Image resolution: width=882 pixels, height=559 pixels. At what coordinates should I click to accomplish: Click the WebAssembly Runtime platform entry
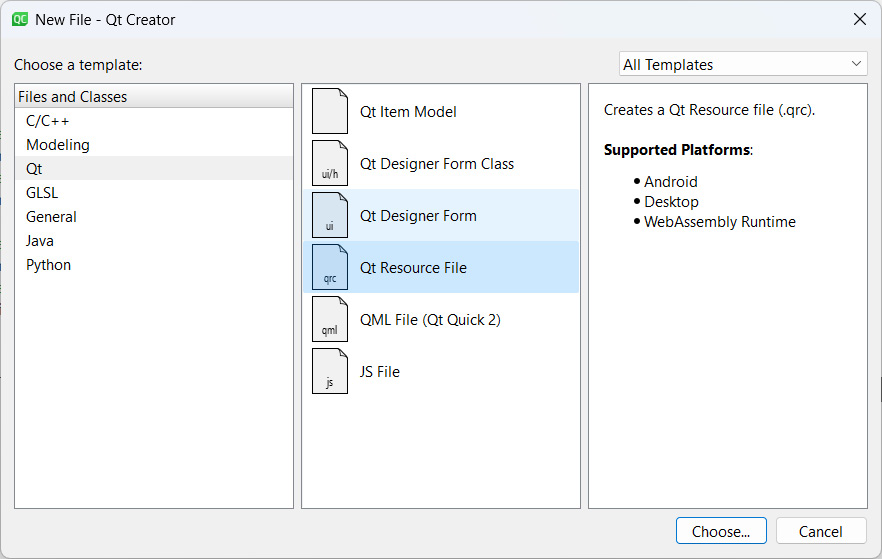pos(719,222)
